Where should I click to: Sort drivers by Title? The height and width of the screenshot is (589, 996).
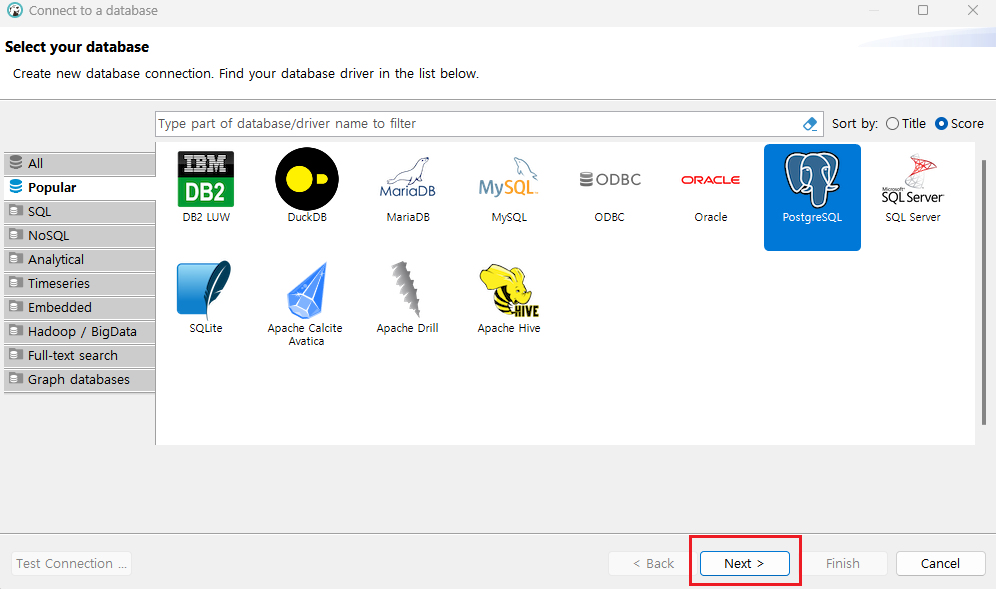(906, 124)
